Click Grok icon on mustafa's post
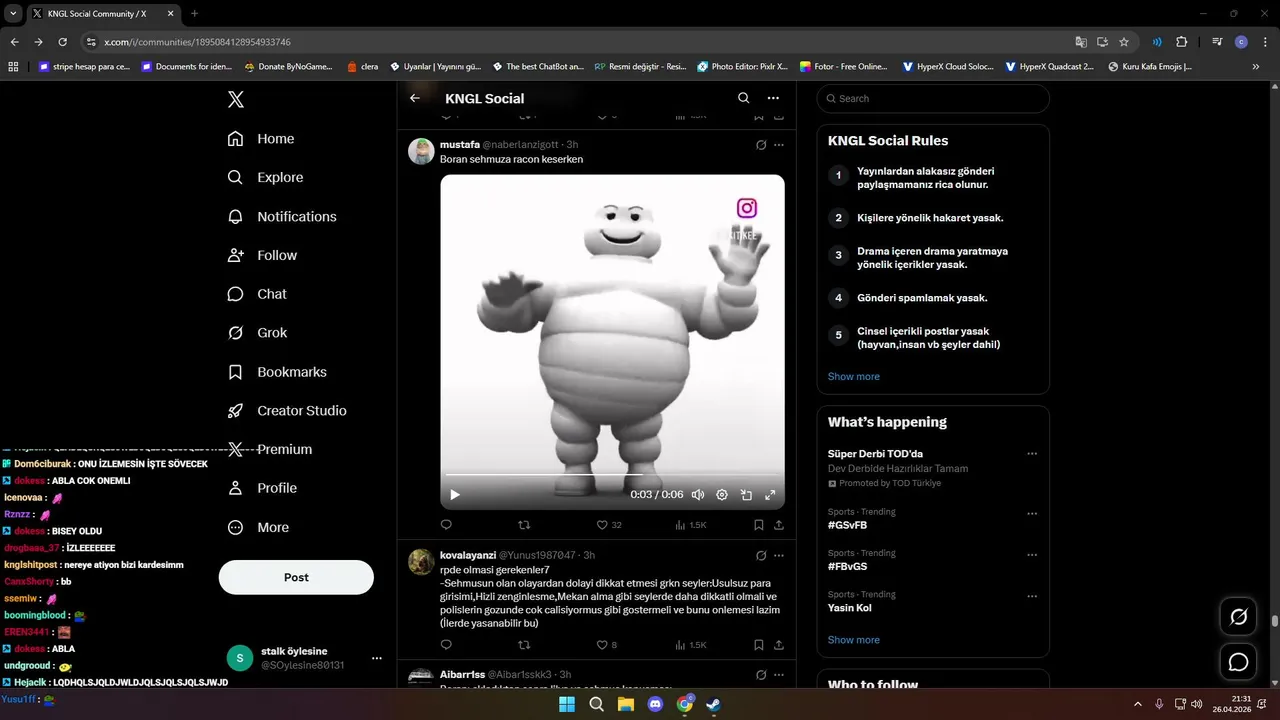Viewport: 1280px width, 720px height. coord(761,145)
